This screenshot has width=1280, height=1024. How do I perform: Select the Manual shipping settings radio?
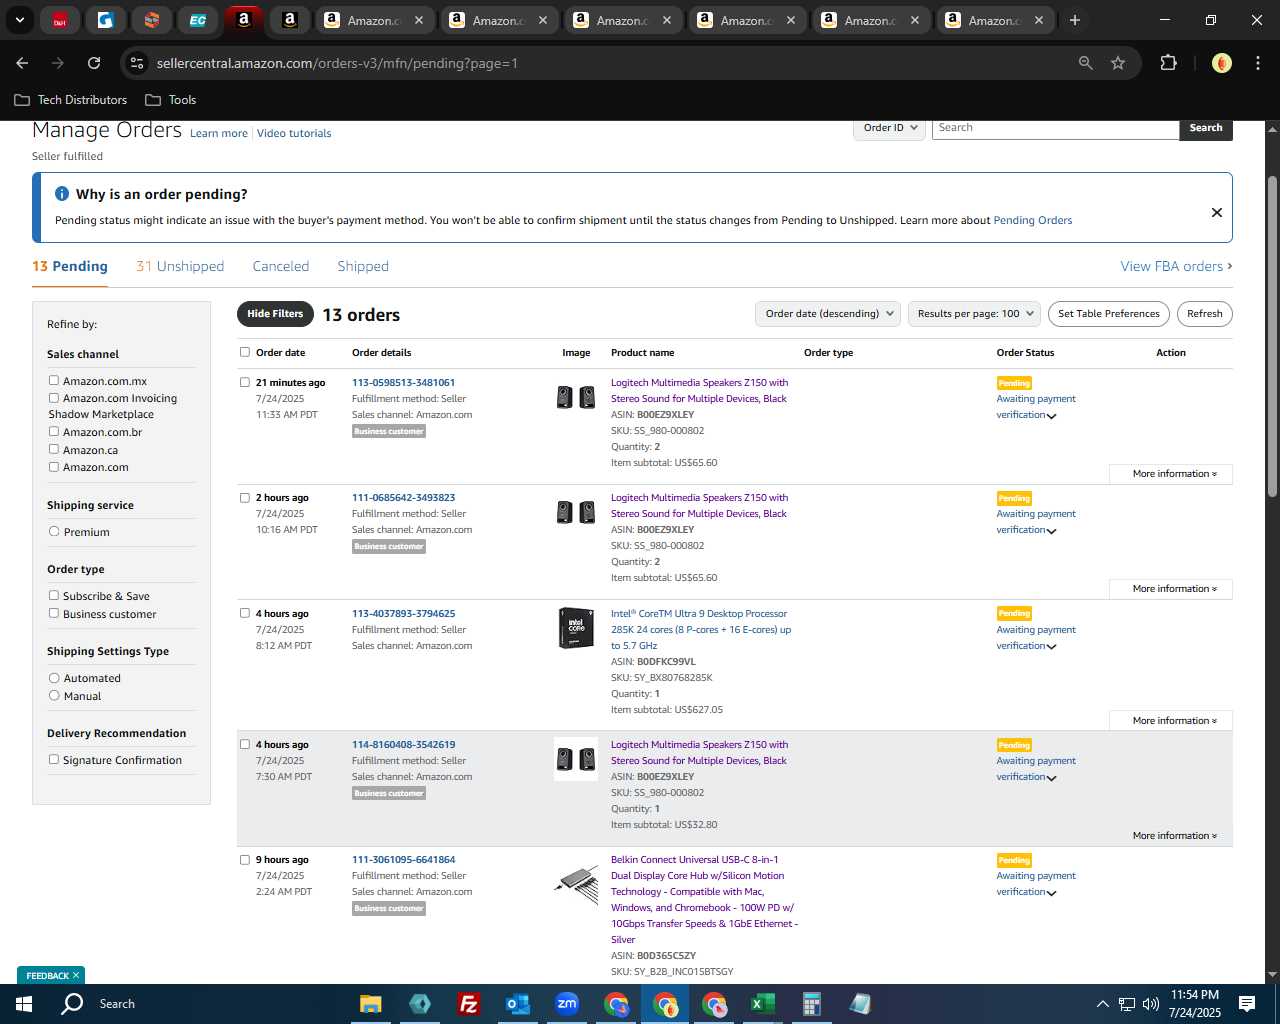click(x=54, y=695)
